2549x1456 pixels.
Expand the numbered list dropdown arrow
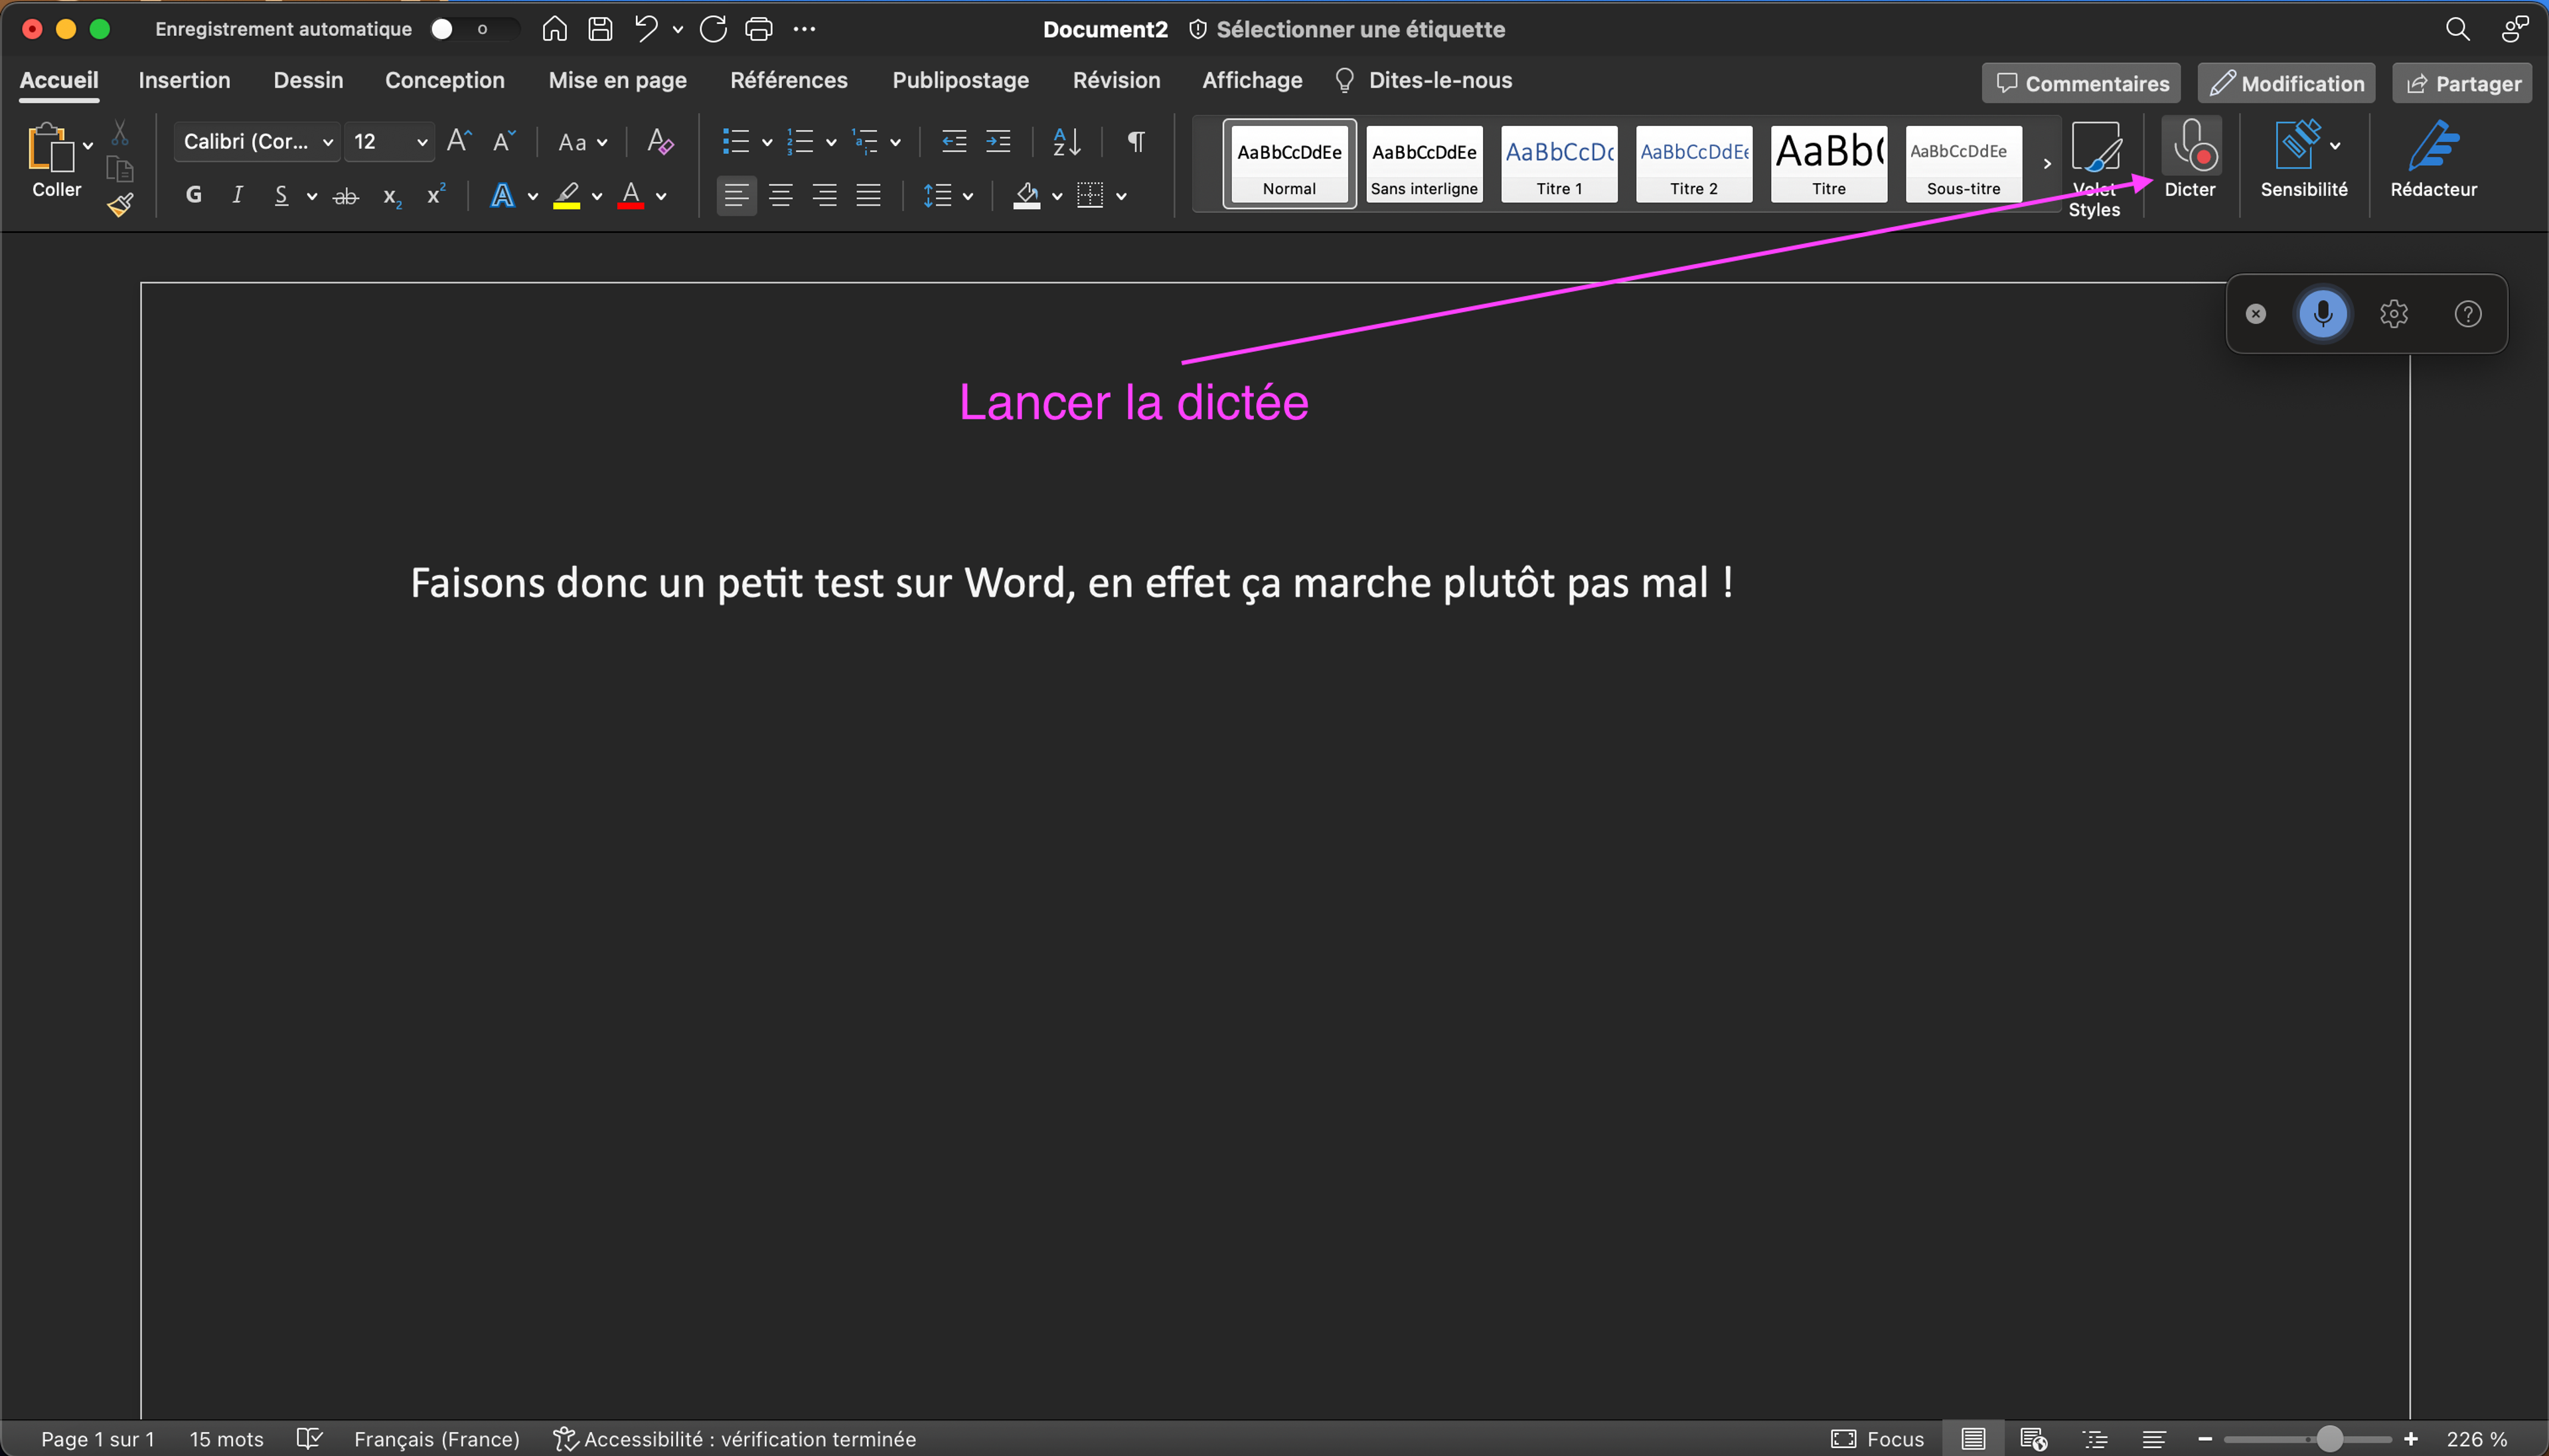coord(831,142)
